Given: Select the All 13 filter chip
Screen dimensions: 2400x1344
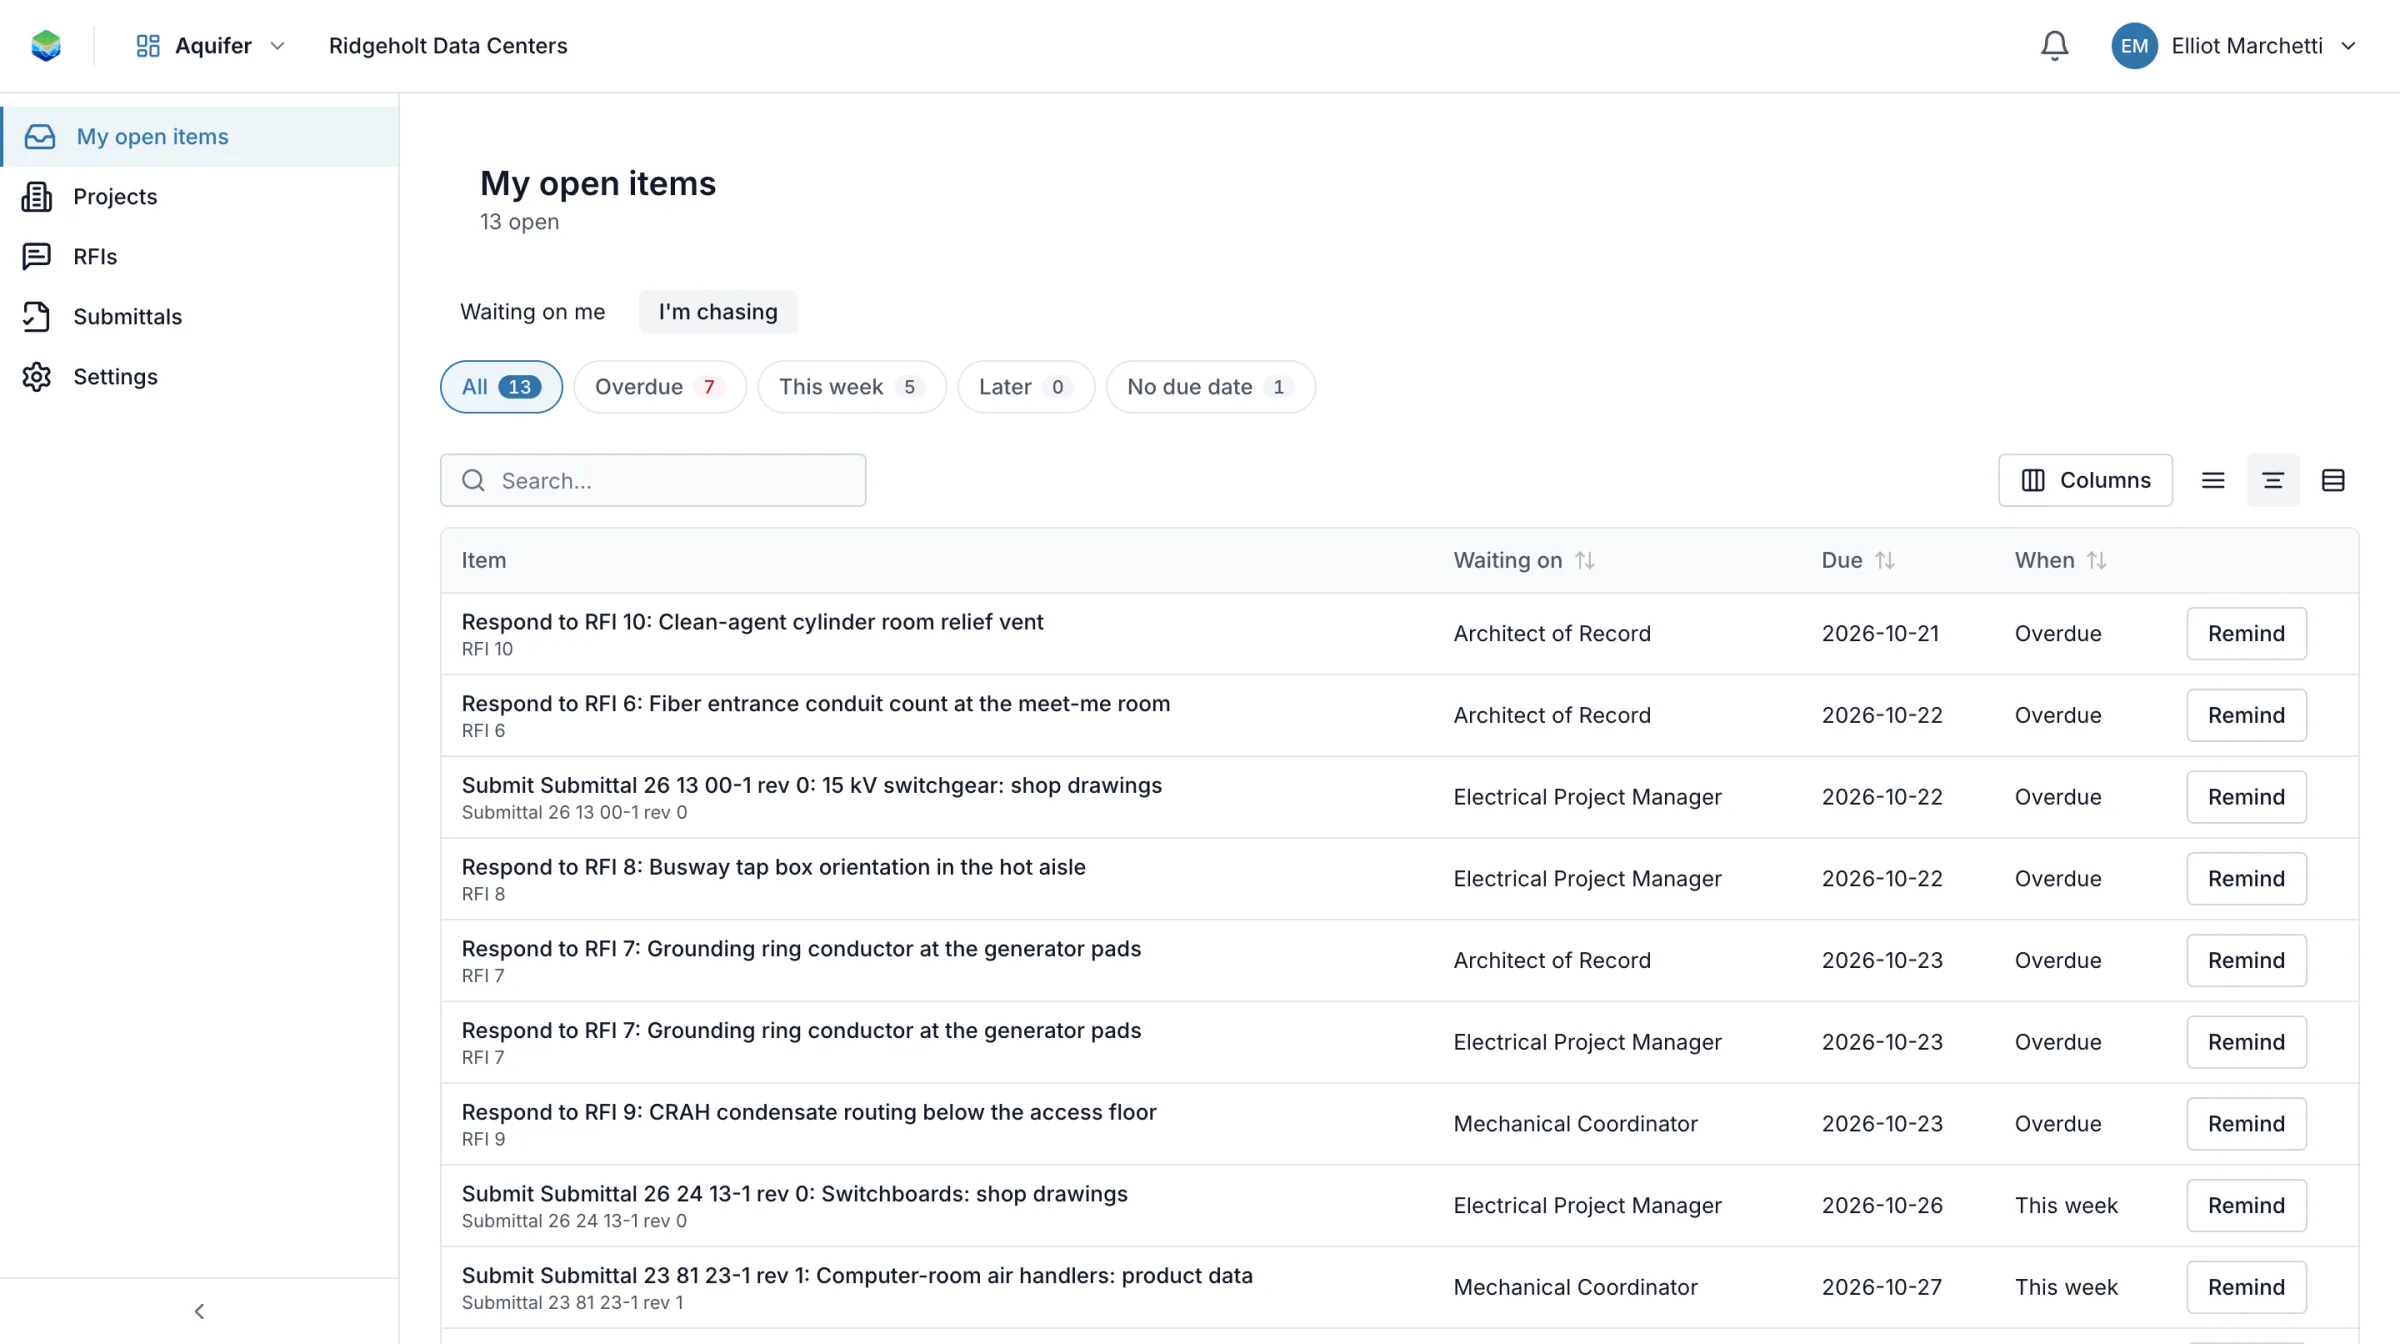Looking at the screenshot, I should coord(501,387).
